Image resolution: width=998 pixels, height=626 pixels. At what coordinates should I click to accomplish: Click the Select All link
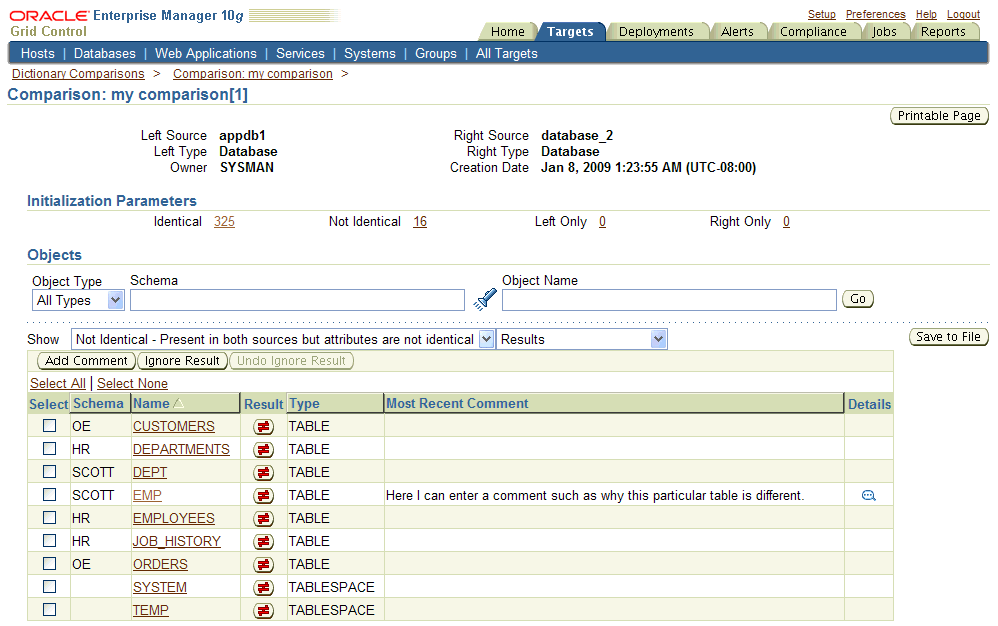pos(58,384)
